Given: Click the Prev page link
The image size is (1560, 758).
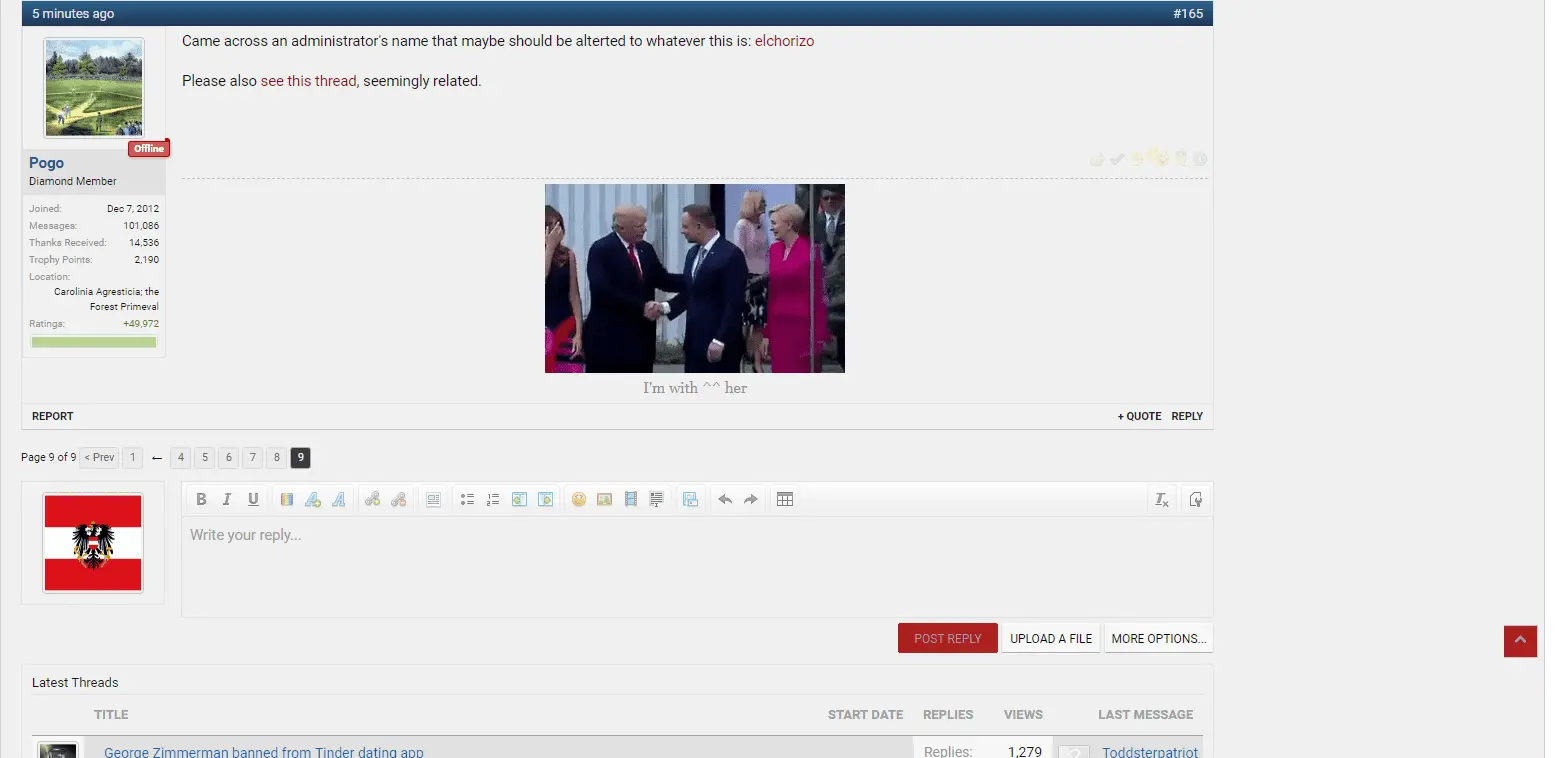Looking at the screenshot, I should click(99, 458).
